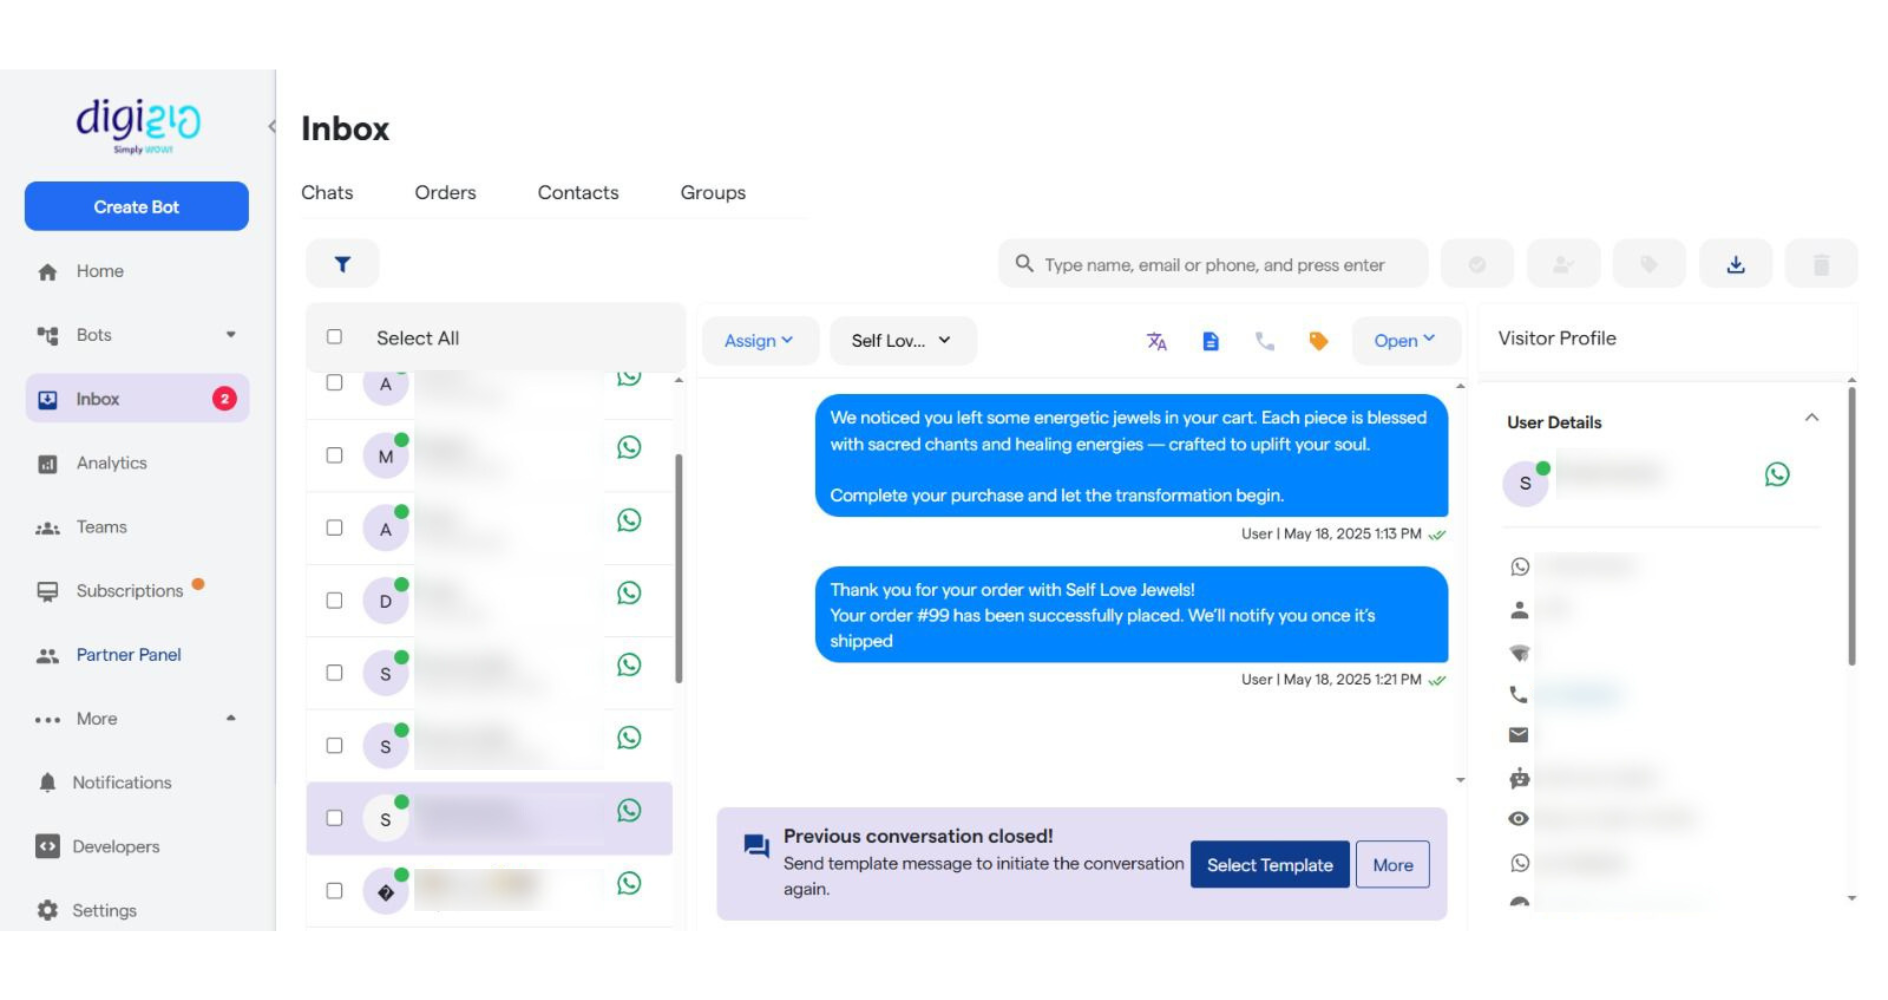
Task: Open the Assign dropdown
Action: (759, 341)
